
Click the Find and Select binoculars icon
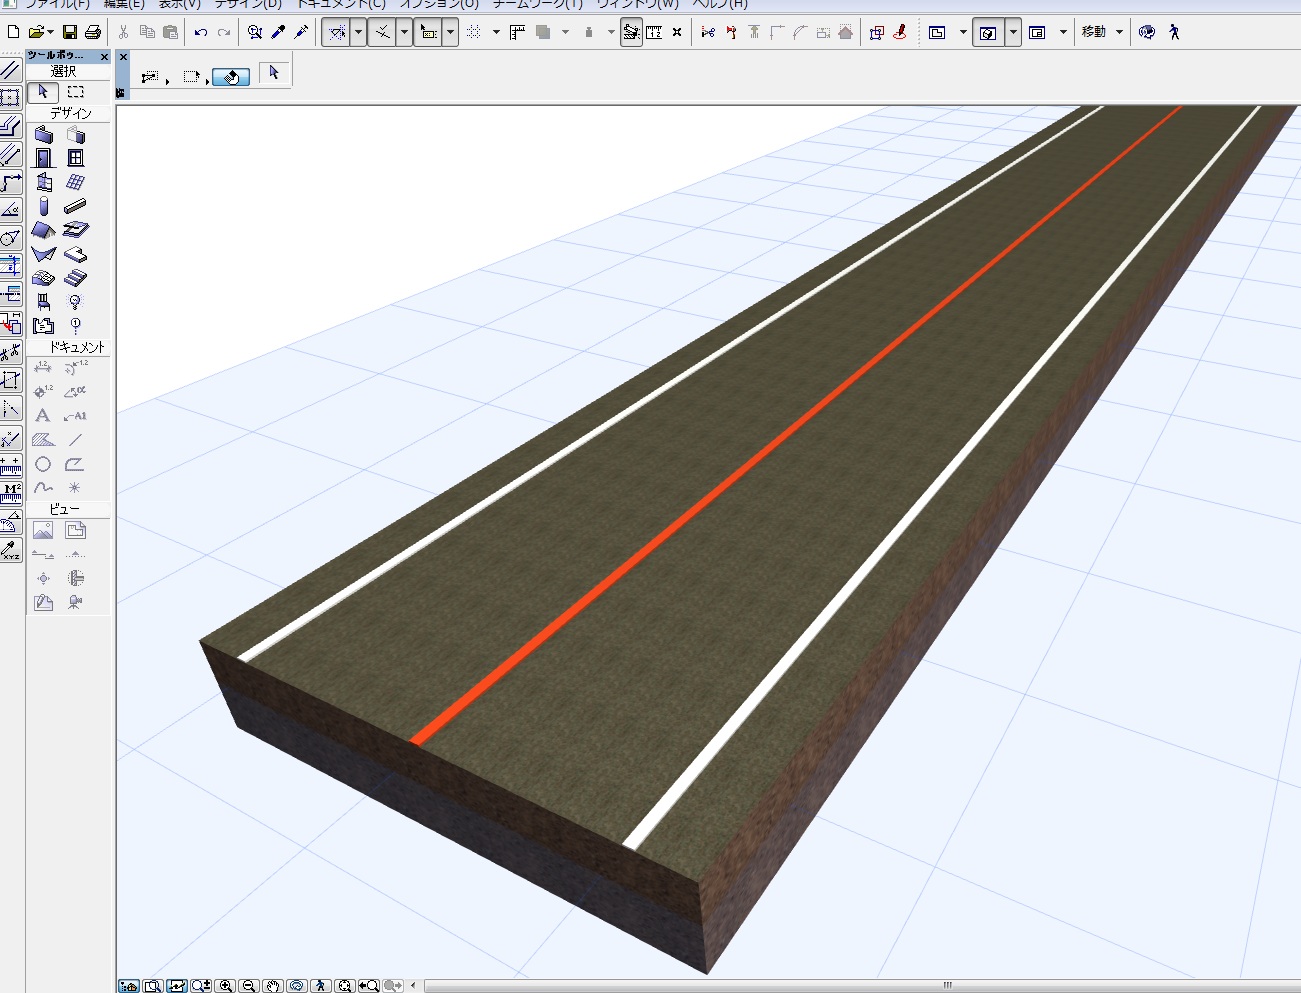click(255, 33)
